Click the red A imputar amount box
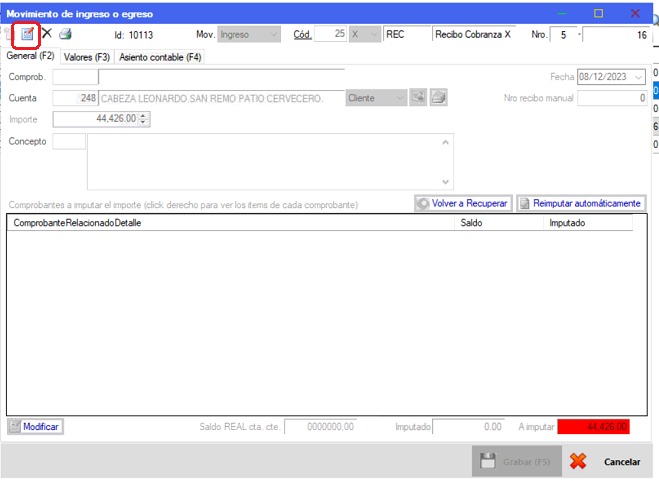 [593, 427]
